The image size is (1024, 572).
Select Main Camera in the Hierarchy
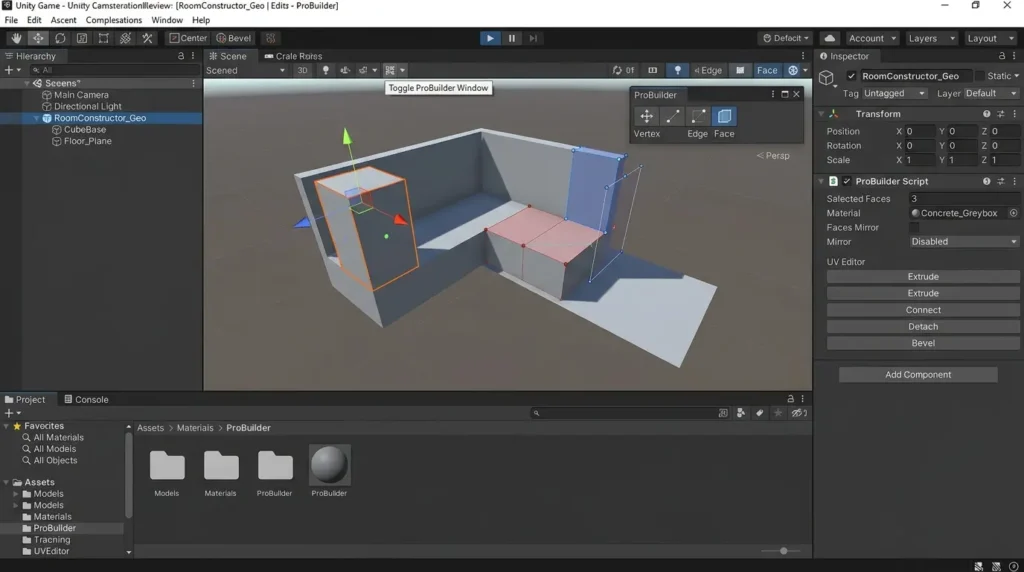click(81, 95)
